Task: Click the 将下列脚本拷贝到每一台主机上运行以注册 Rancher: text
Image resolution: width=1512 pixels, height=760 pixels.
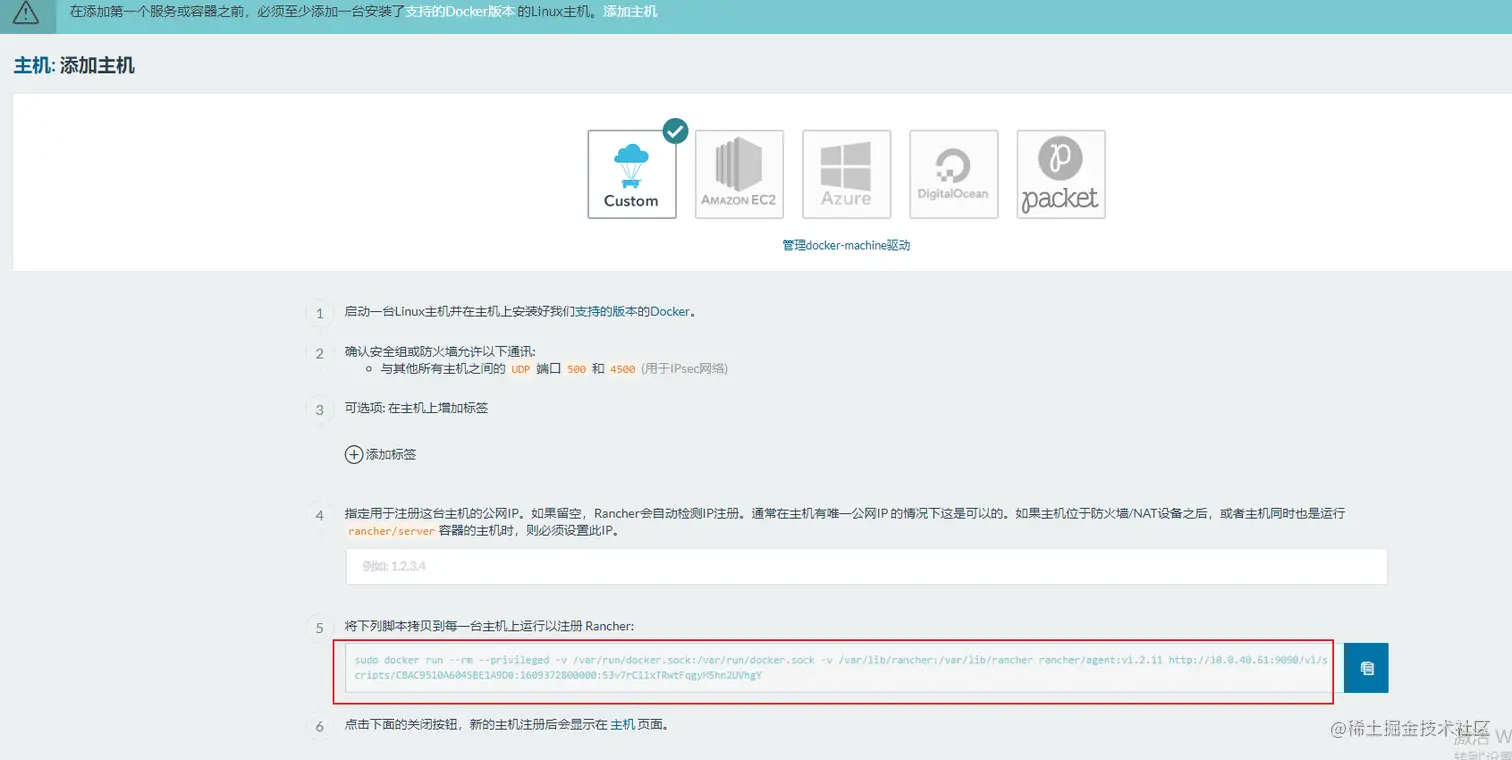Action: (x=489, y=626)
